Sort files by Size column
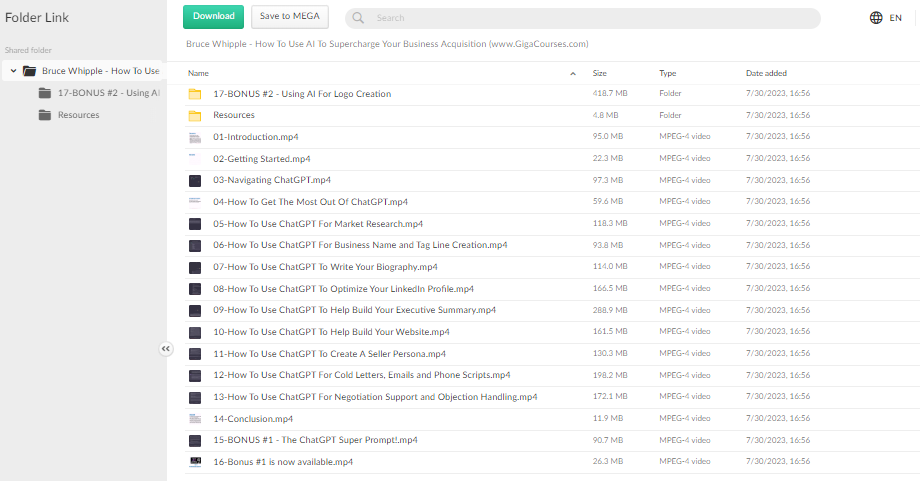The width and height of the screenshot is (920, 481). [600, 74]
